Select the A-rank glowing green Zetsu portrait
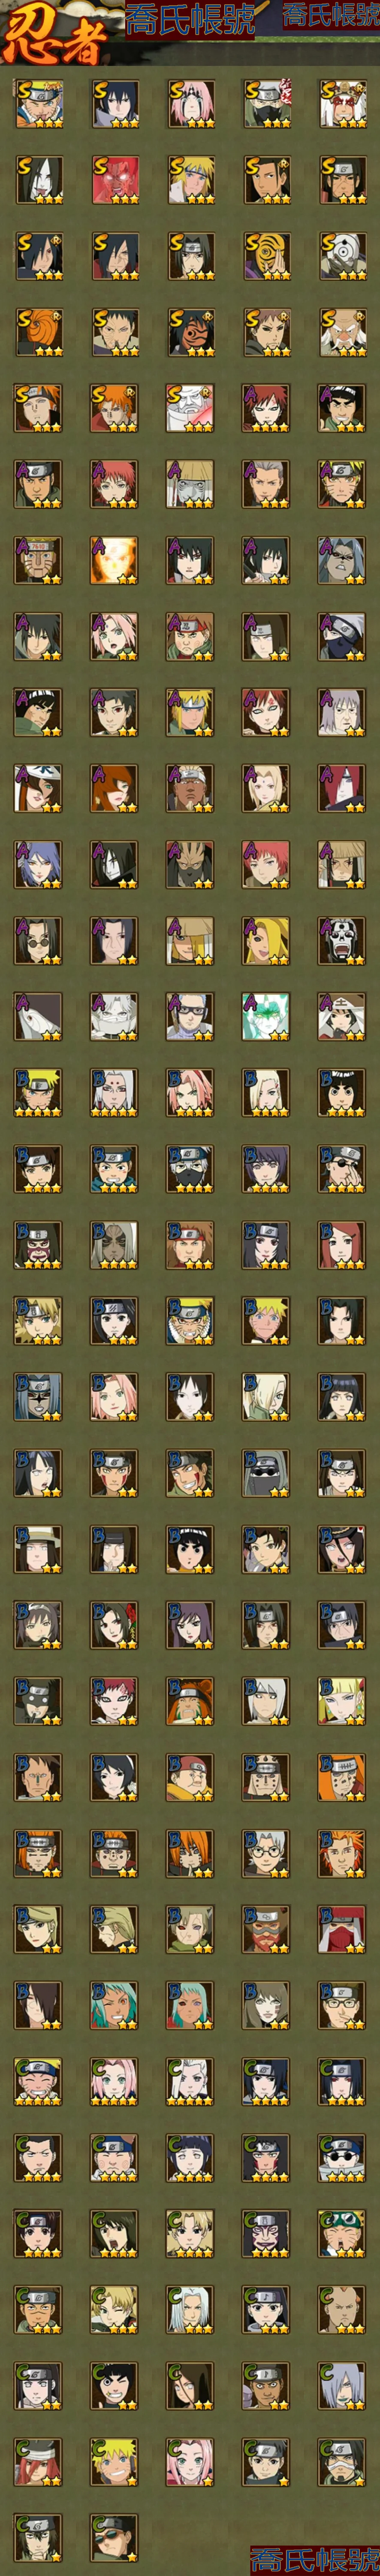Viewport: 380px width, 2576px height. 266,1016
